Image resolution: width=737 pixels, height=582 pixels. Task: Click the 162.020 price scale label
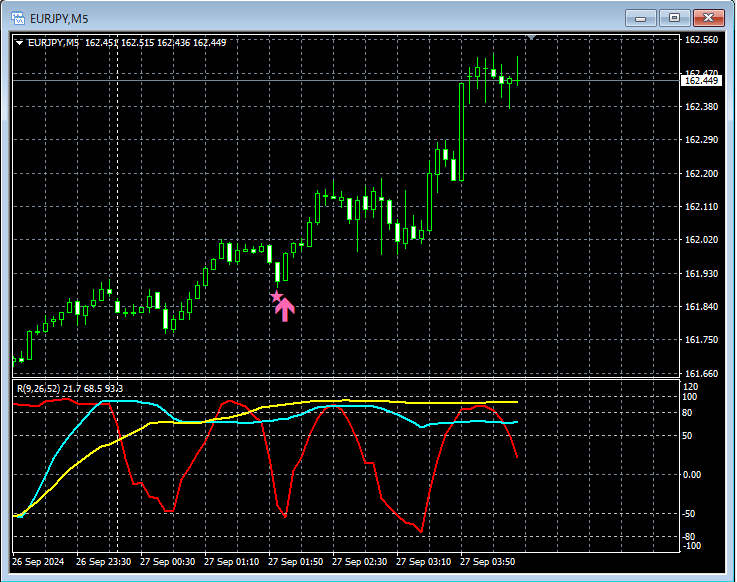701,240
